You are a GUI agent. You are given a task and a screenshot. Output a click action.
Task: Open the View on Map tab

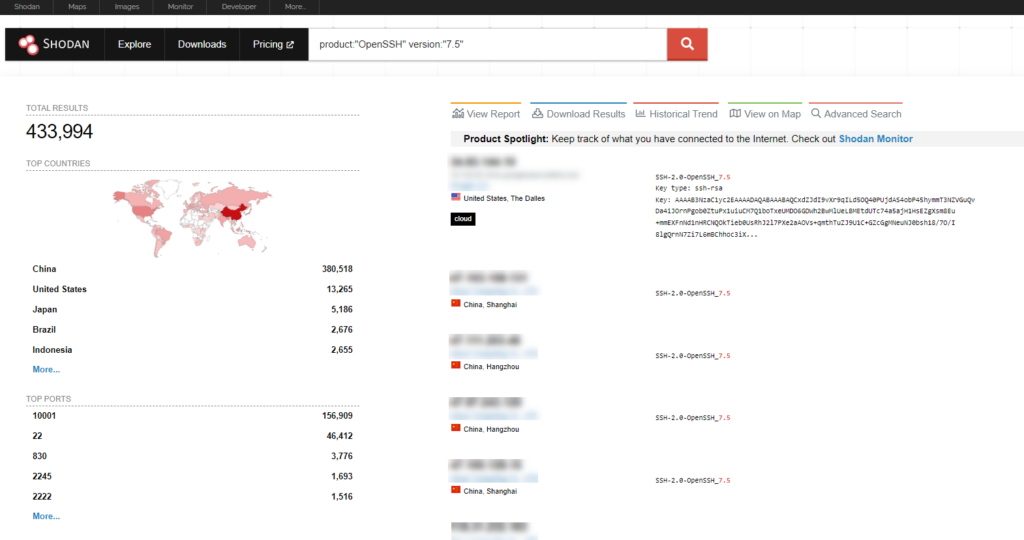(765, 114)
